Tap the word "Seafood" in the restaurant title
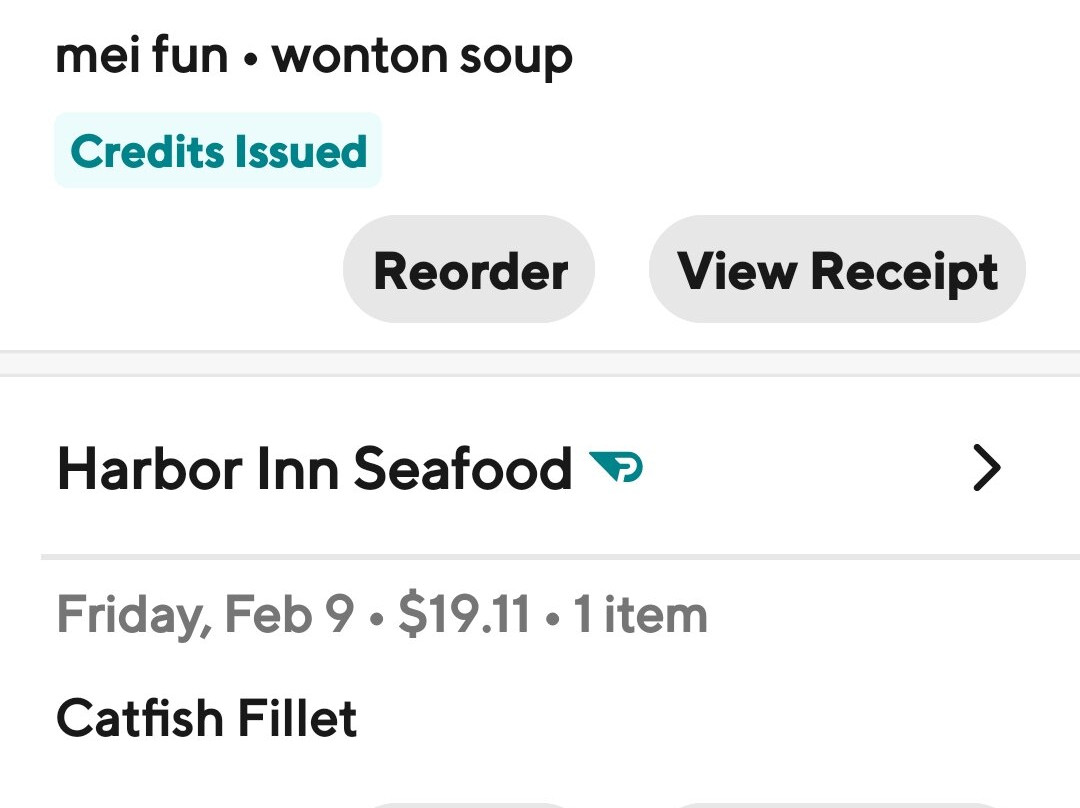Viewport: 1080px width, 808px height. click(x=463, y=468)
